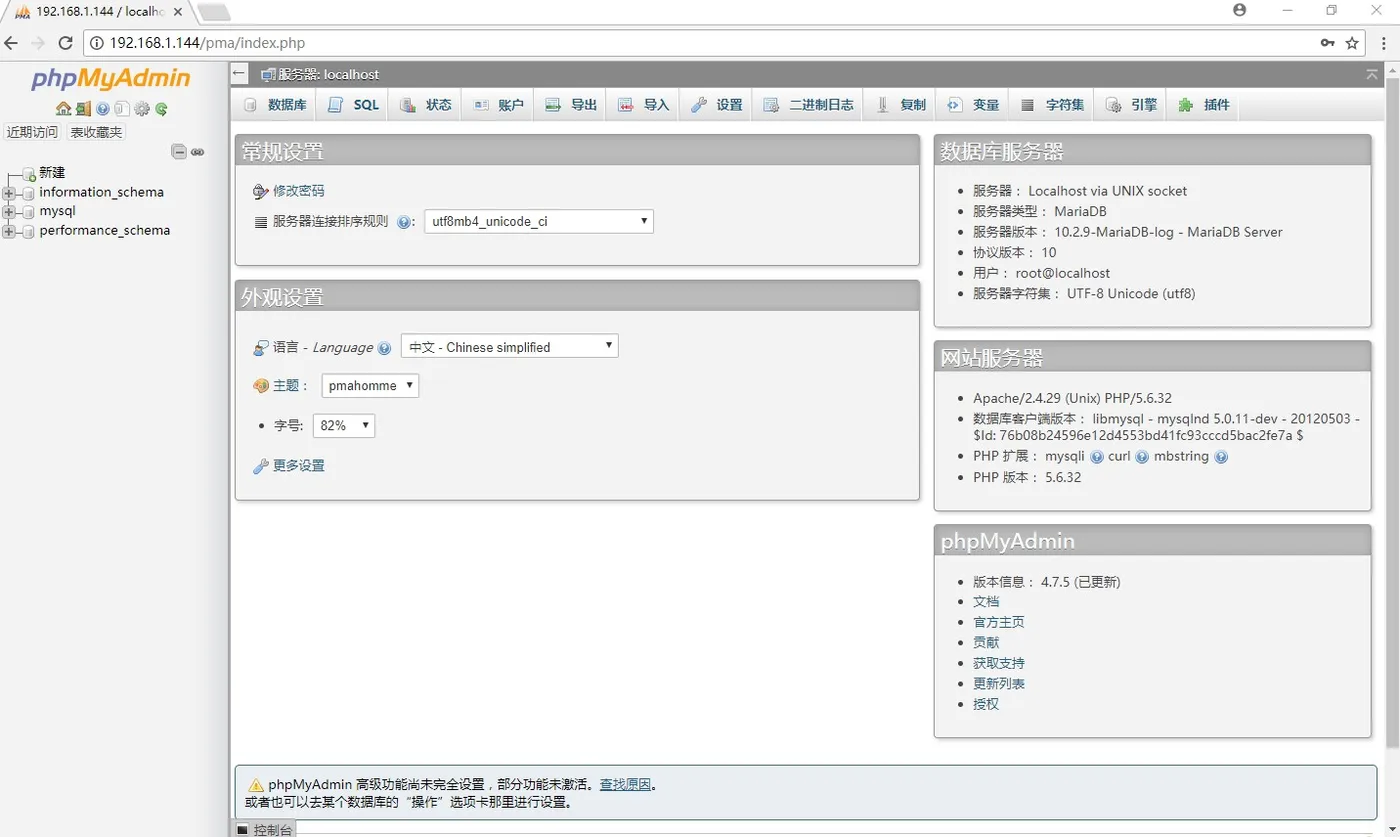Click the server icon before 服务器: localhost

click(268, 75)
